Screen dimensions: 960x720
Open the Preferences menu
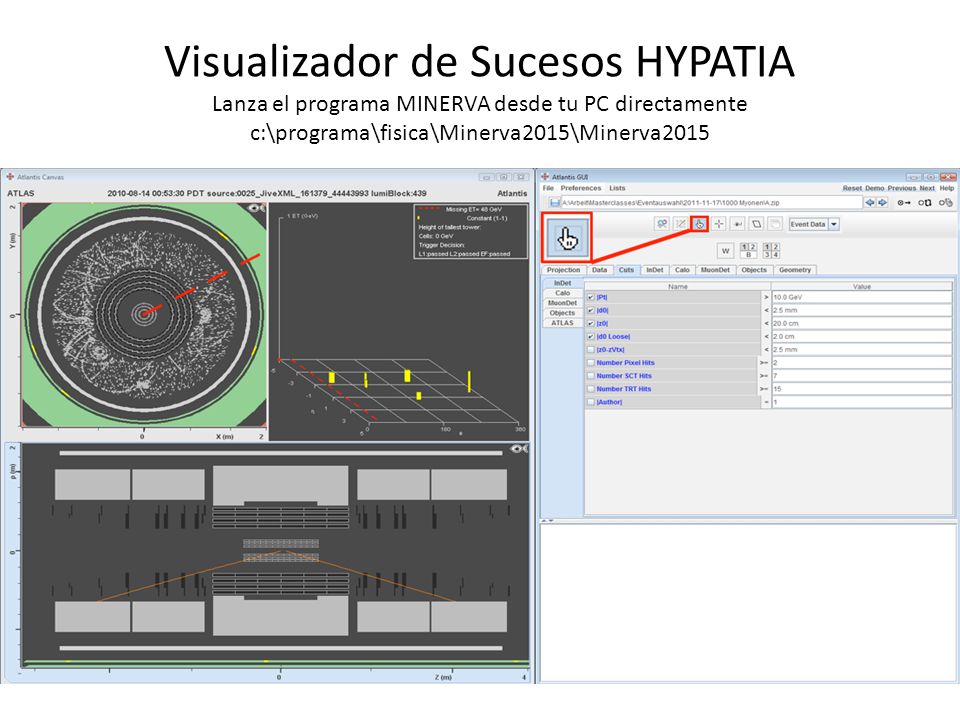click(x=580, y=188)
